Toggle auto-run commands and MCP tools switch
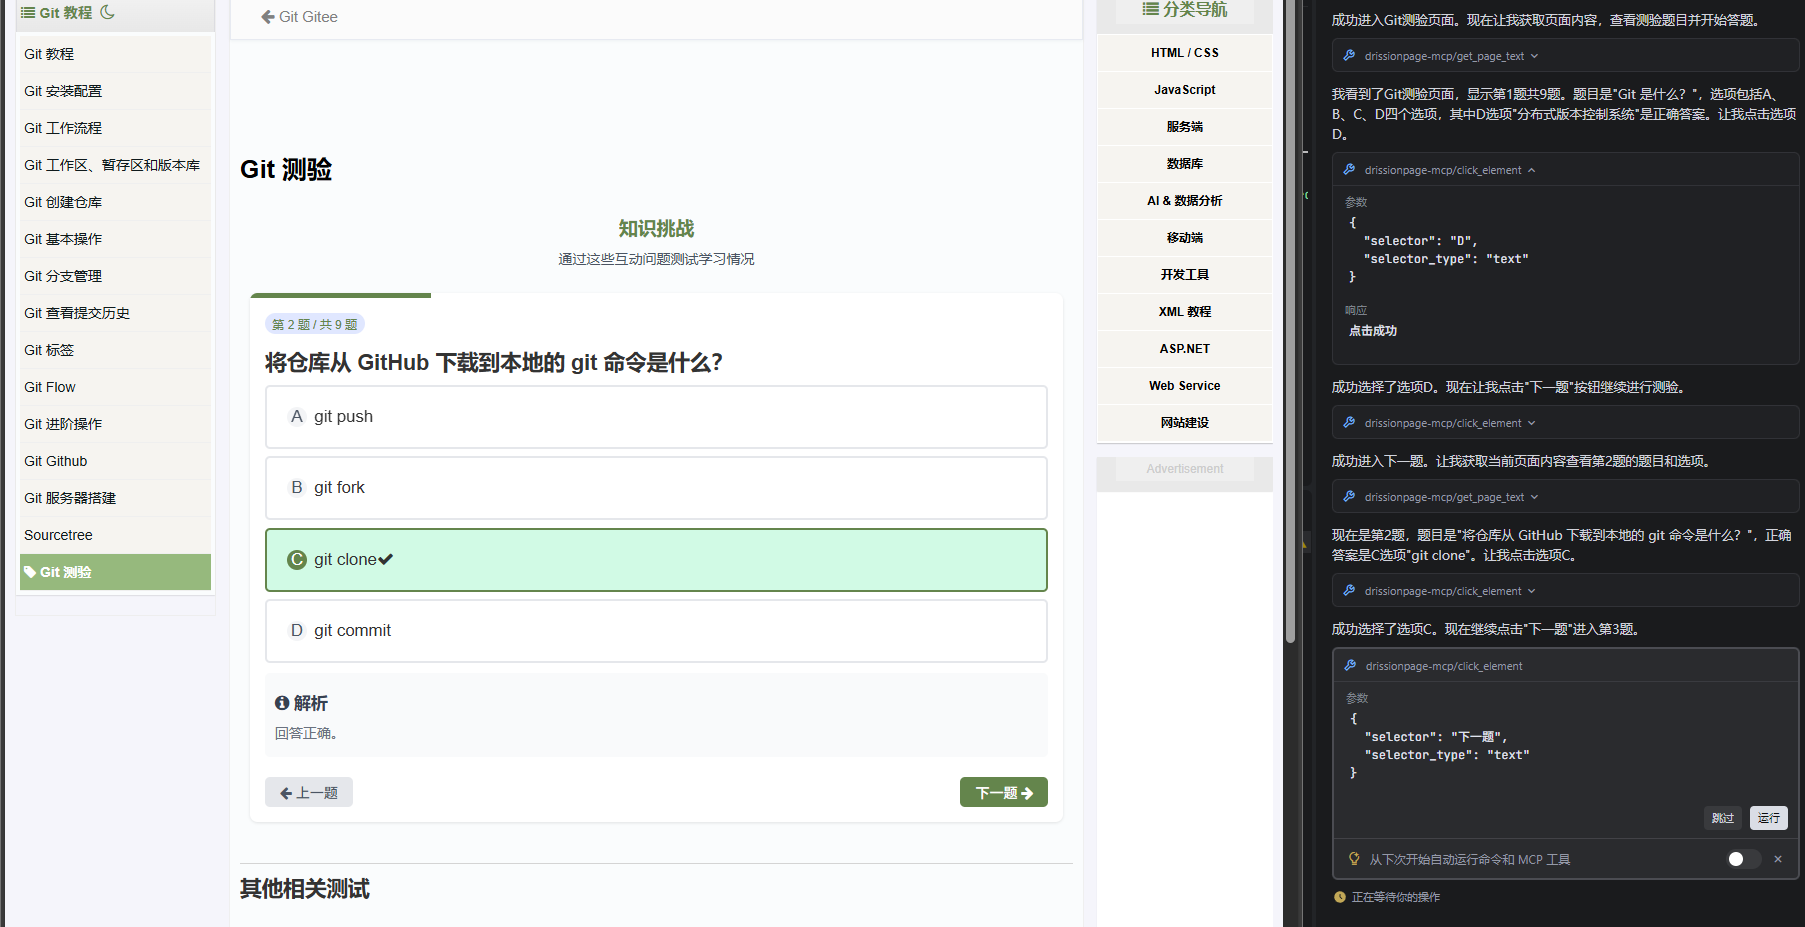The width and height of the screenshot is (1805, 927). point(1744,859)
